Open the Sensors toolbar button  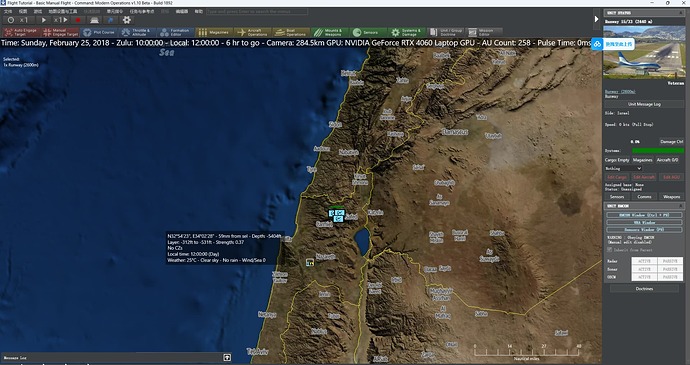[368, 33]
